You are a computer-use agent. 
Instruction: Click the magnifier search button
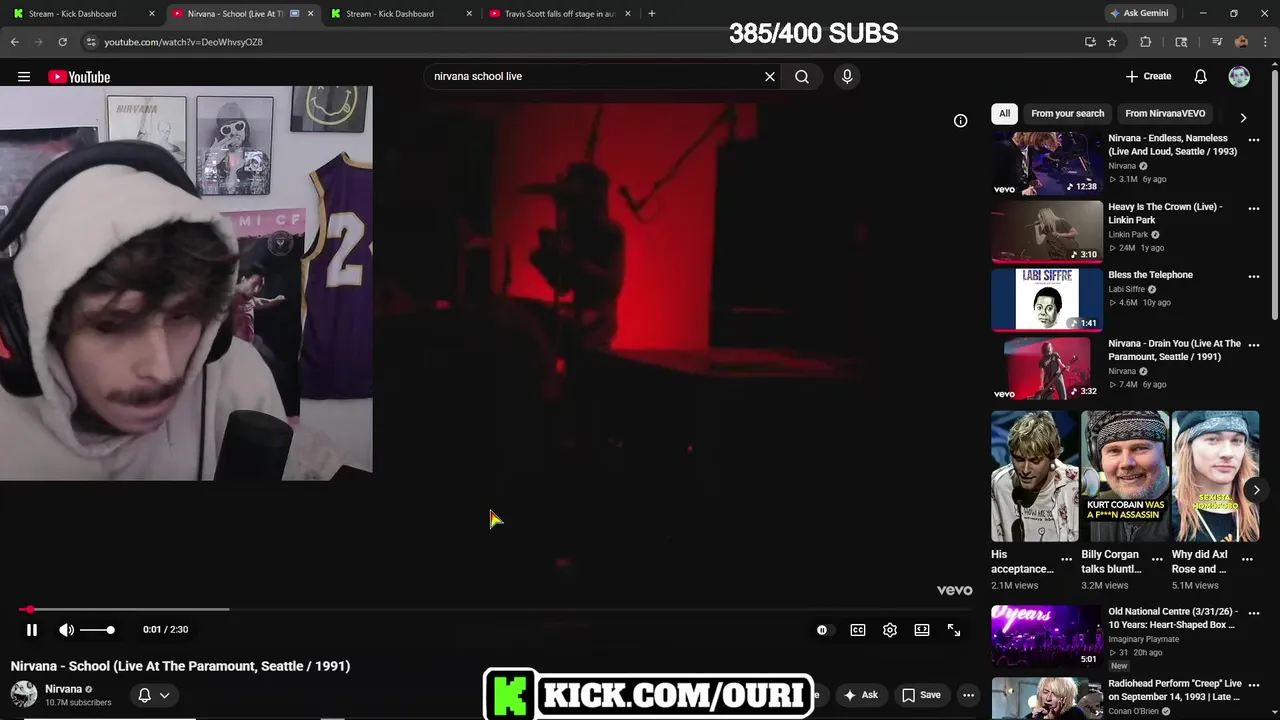[802, 76]
